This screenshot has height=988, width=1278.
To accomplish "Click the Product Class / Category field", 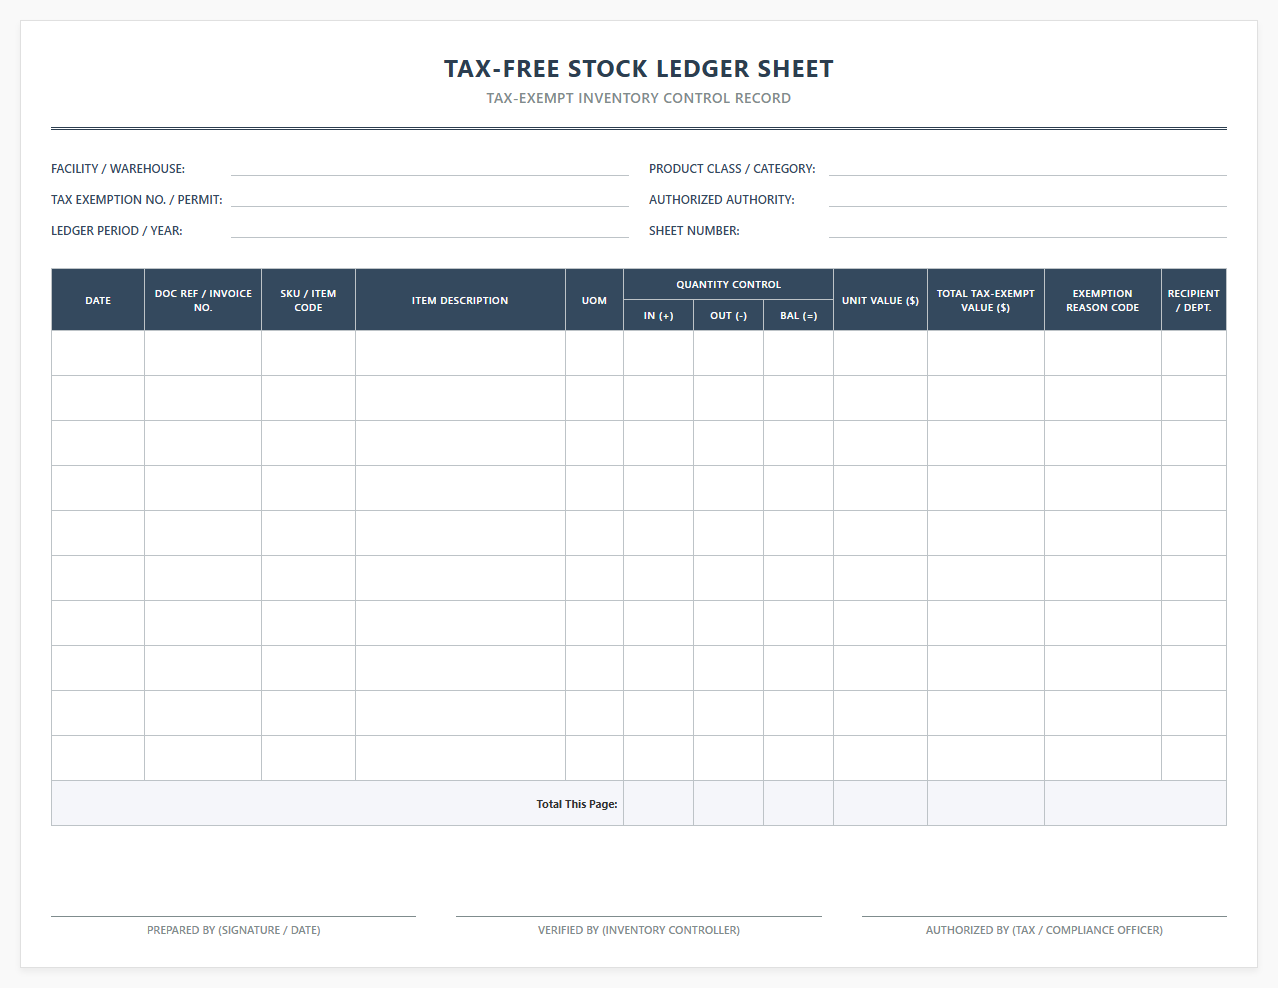I will [1028, 168].
